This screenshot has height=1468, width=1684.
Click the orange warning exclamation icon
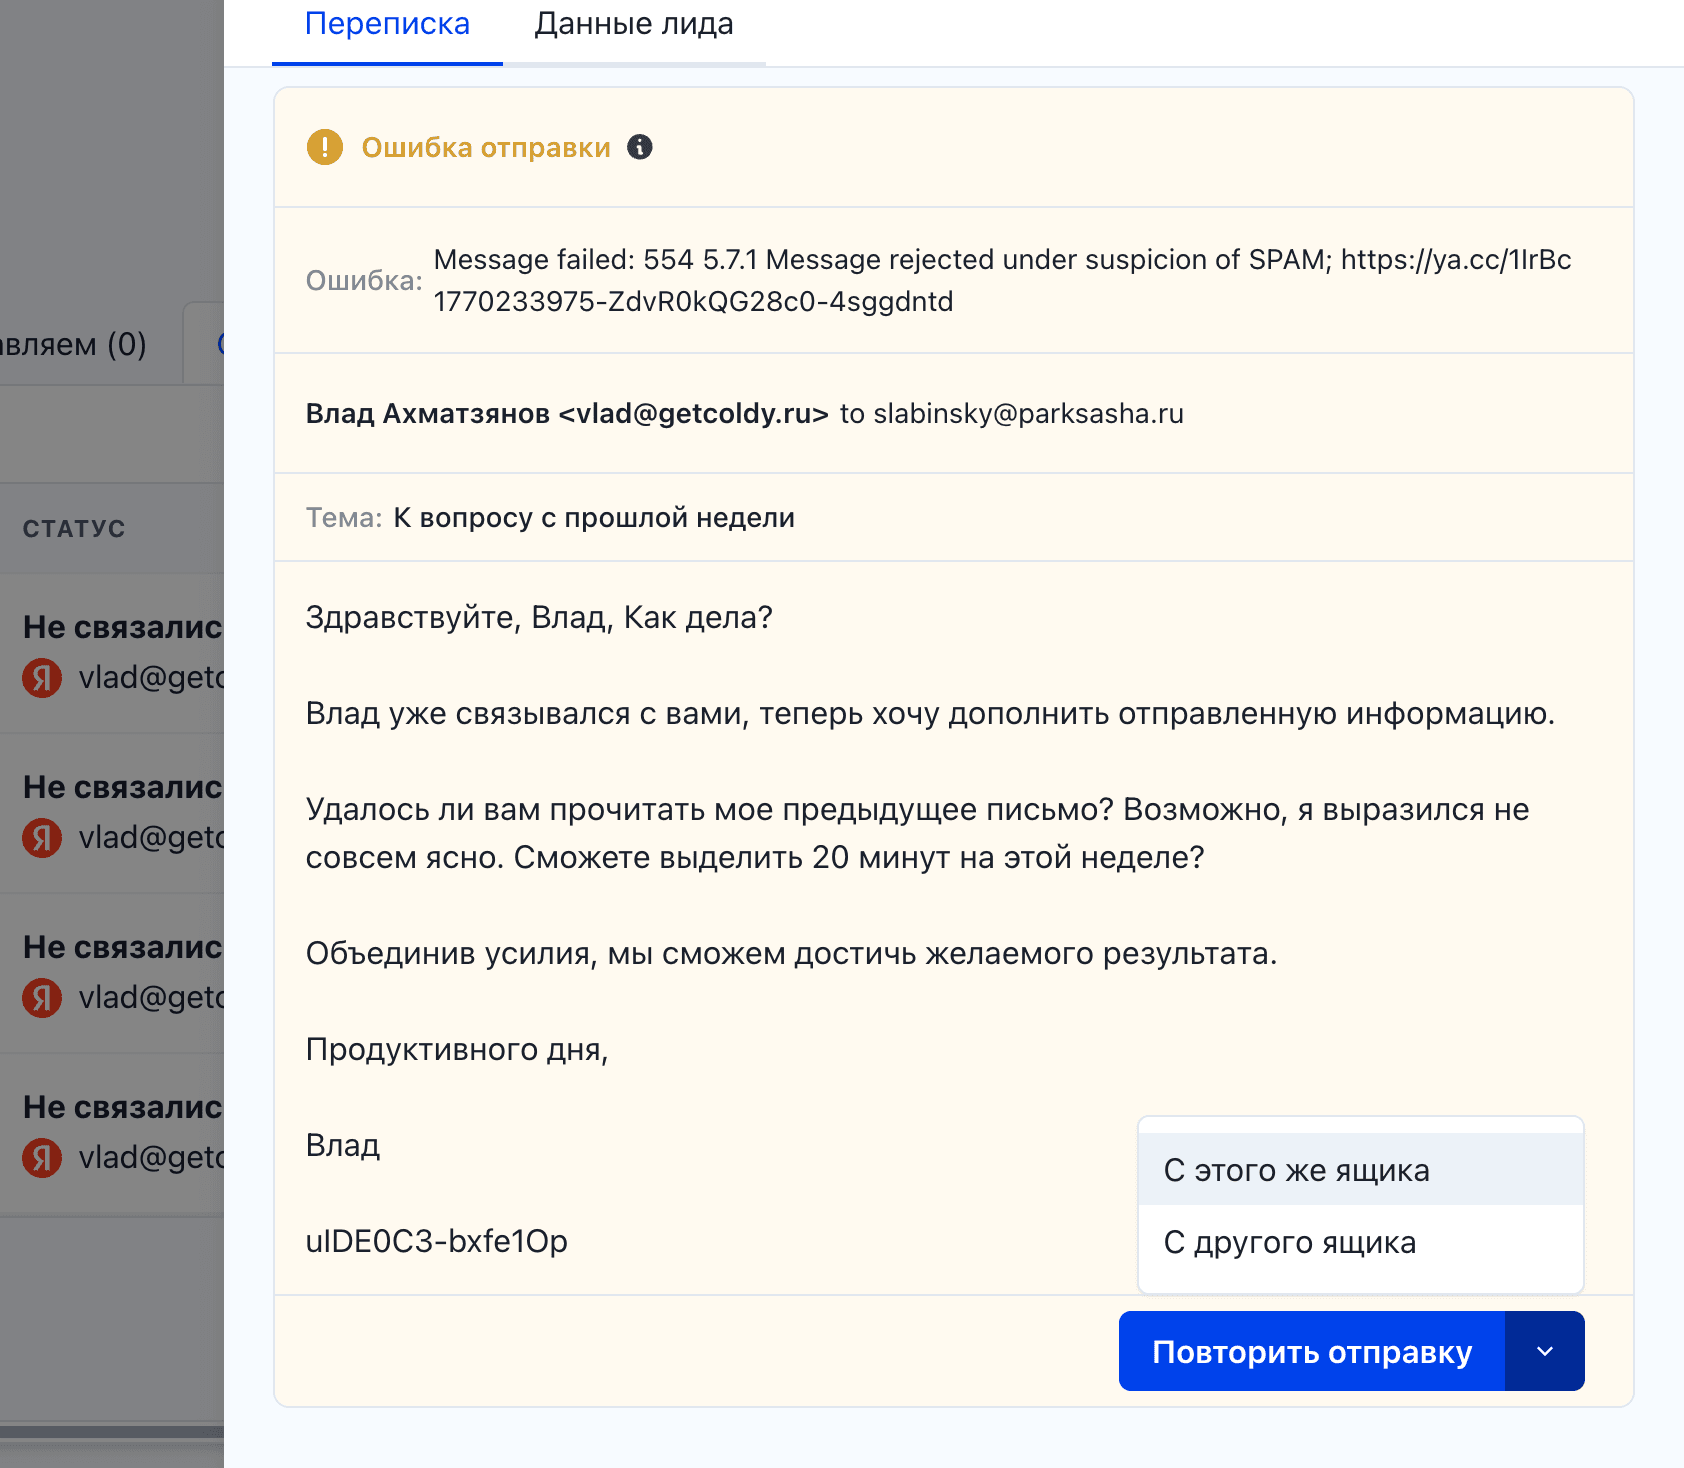click(x=324, y=147)
